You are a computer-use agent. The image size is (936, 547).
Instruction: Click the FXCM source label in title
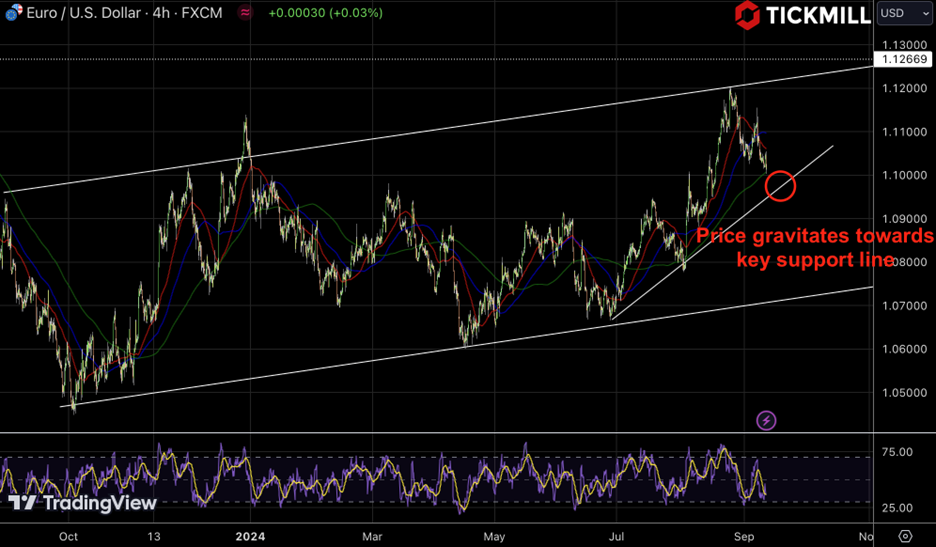pyautogui.click(x=202, y=13)
